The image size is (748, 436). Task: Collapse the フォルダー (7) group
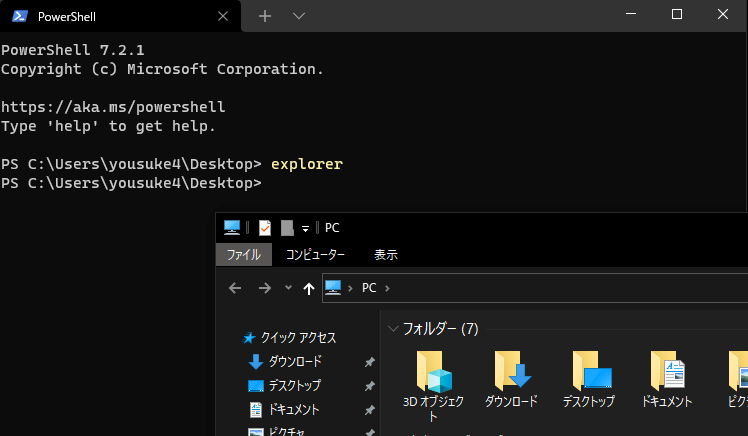[x=393, y=329]
